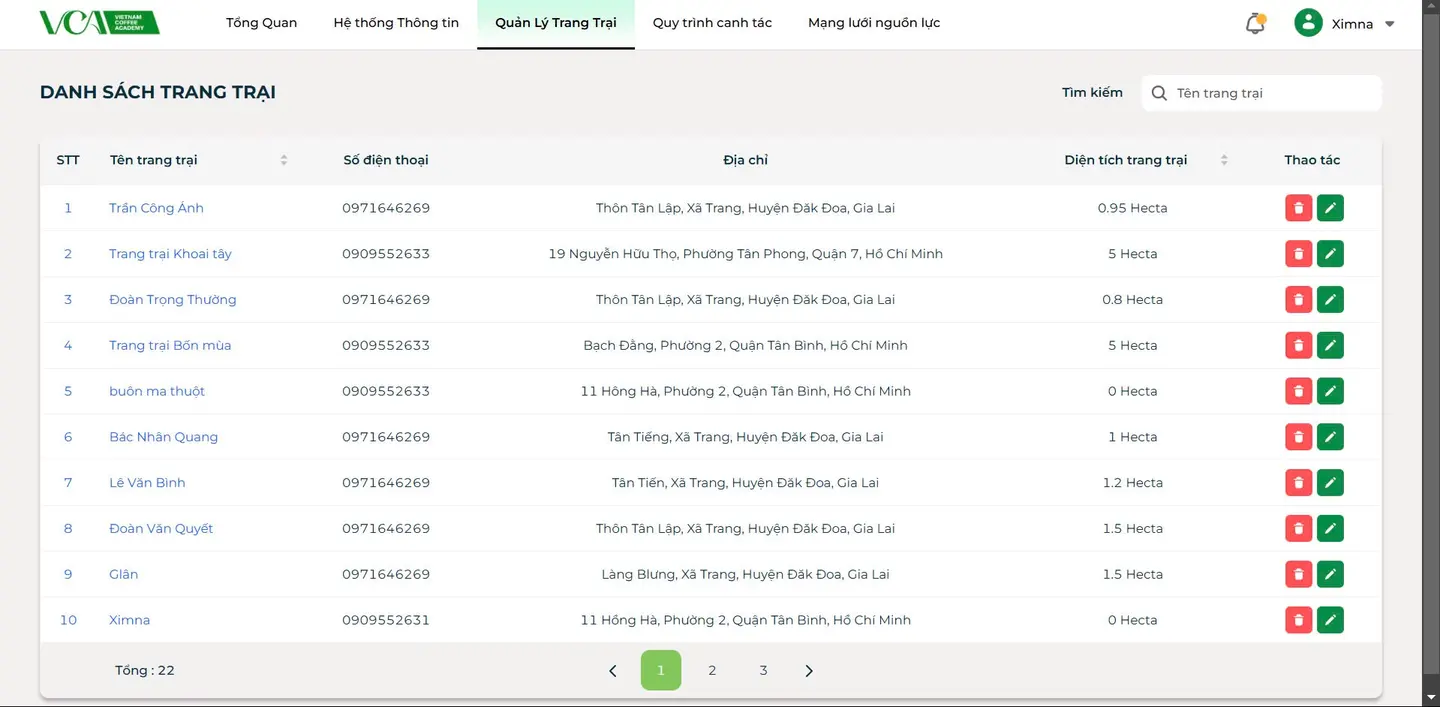Click address 19 Nguyễn Hữu Thọ cell
The width and height of the screenshot is (1440, 707).
(x=746, y=254)
